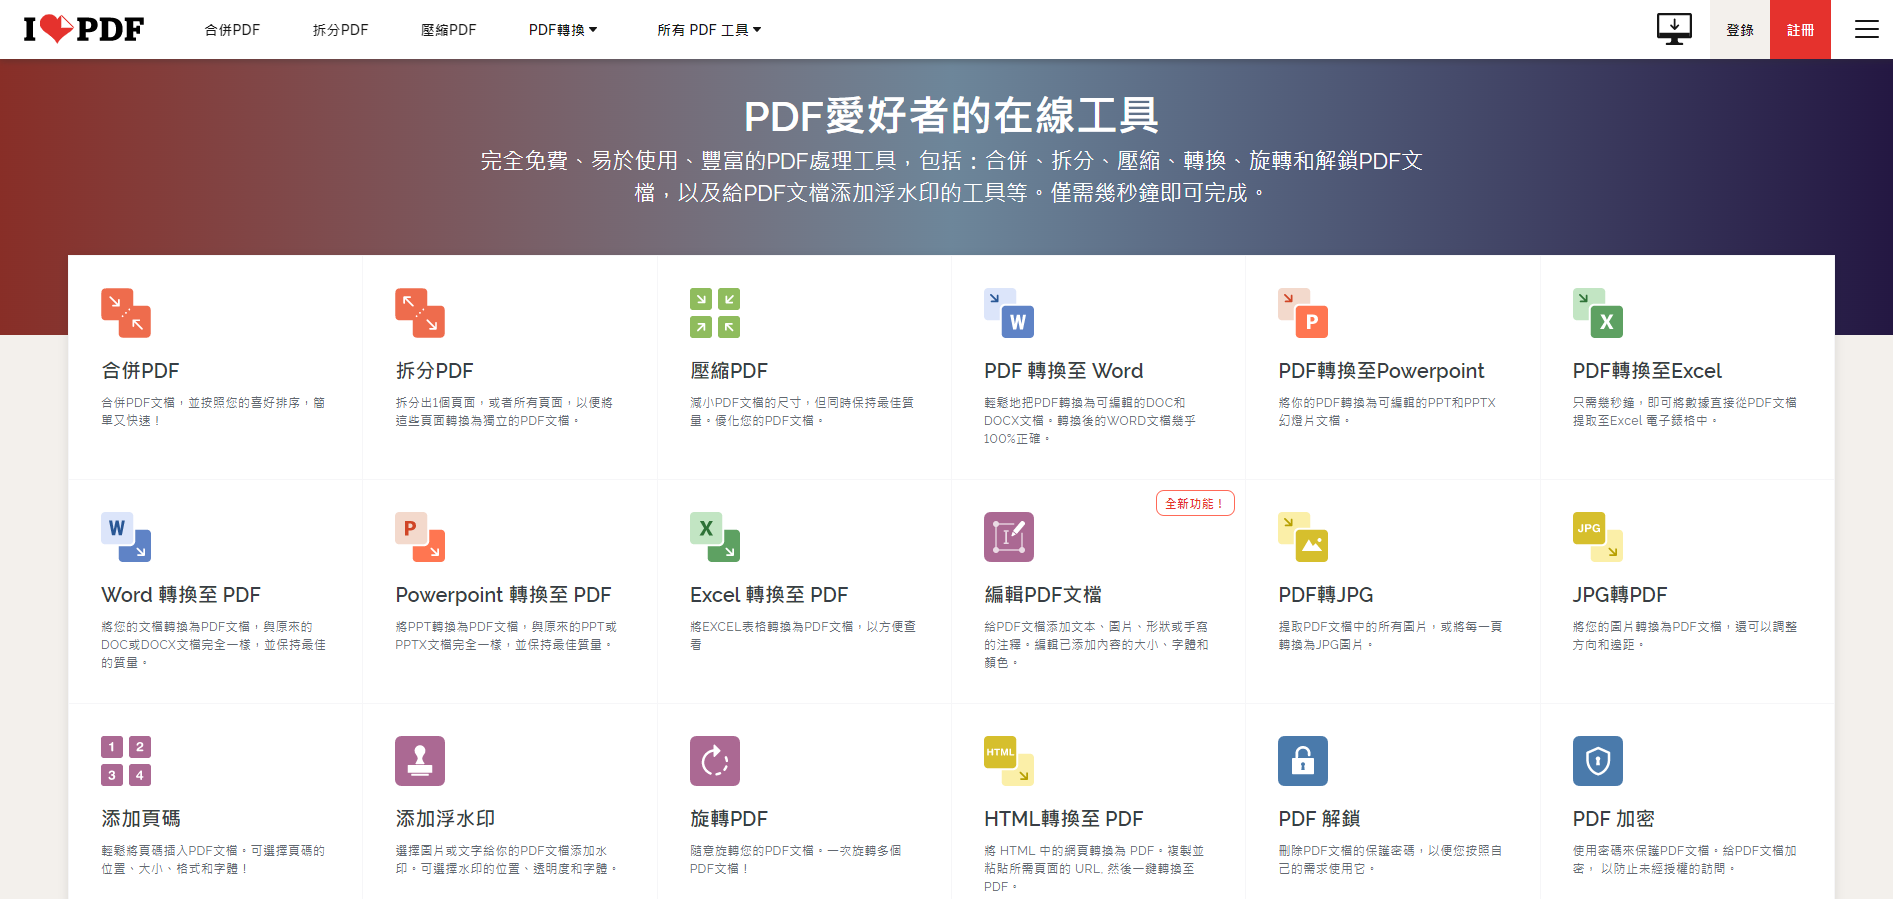Select the PDF轉換至Powerpoint icon
The width and height of the screenshot is (1893, 899).
pyautogui.click(x=1303, y=313)
